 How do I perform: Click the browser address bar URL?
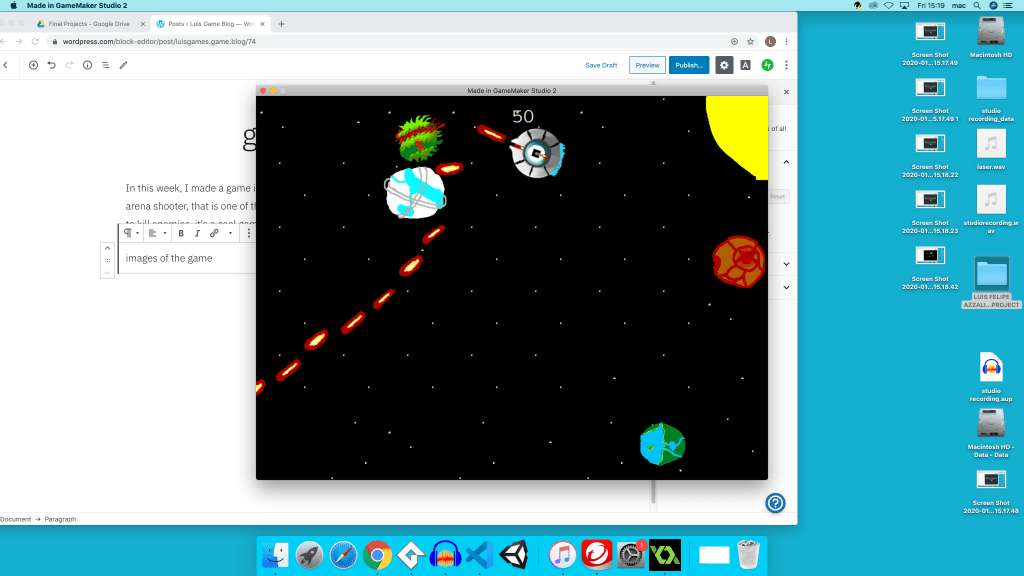click(160, 42)
